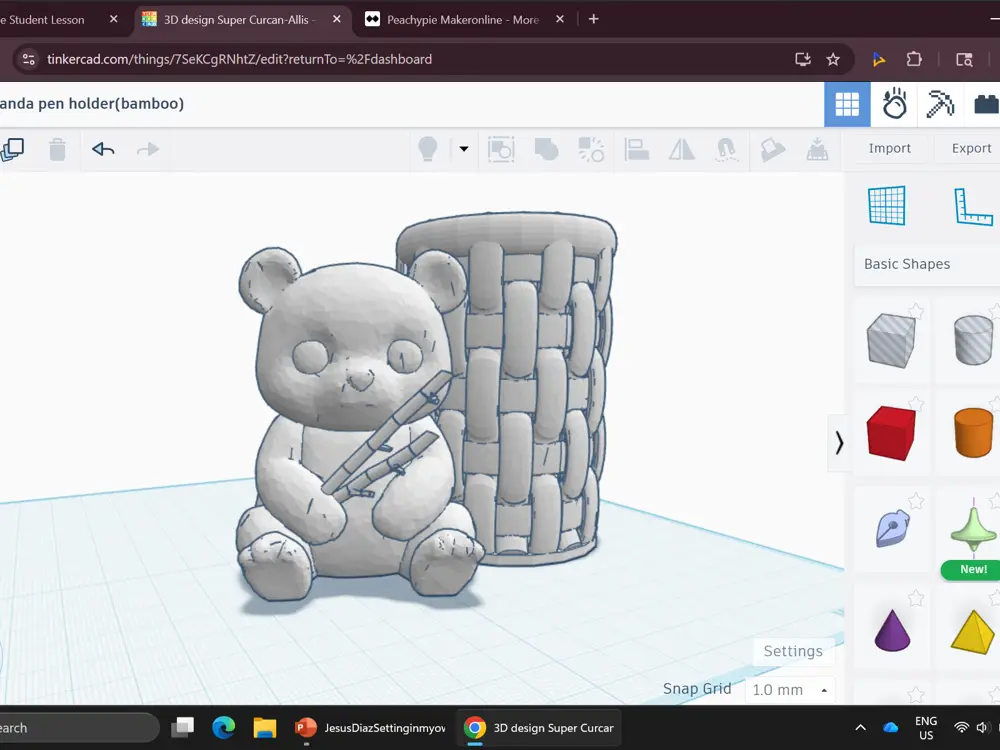Show hidden system tray icons chevron
The image size is (1000, 750).
[x=860, y=728]
